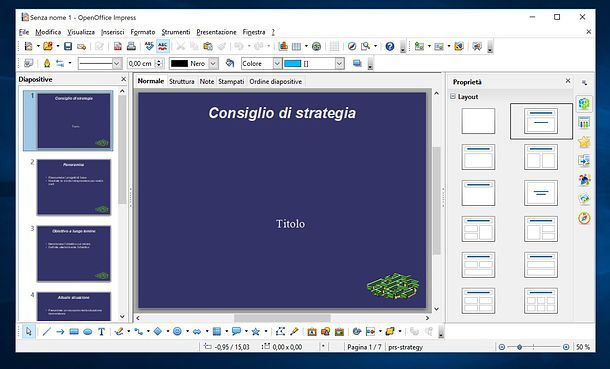Image resolution: width=610 pixels, height=369 pixels.
Task: Switch to the Ordine diapositive tab
Action: 275,81
